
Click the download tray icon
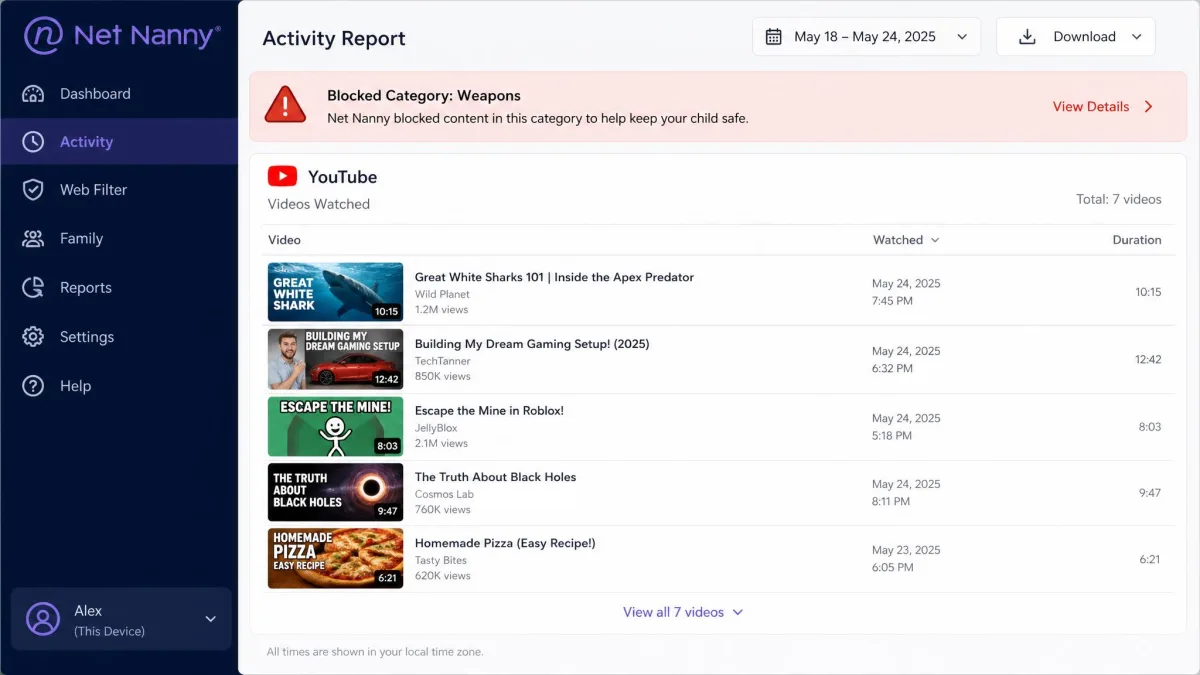pos(1027,37)
